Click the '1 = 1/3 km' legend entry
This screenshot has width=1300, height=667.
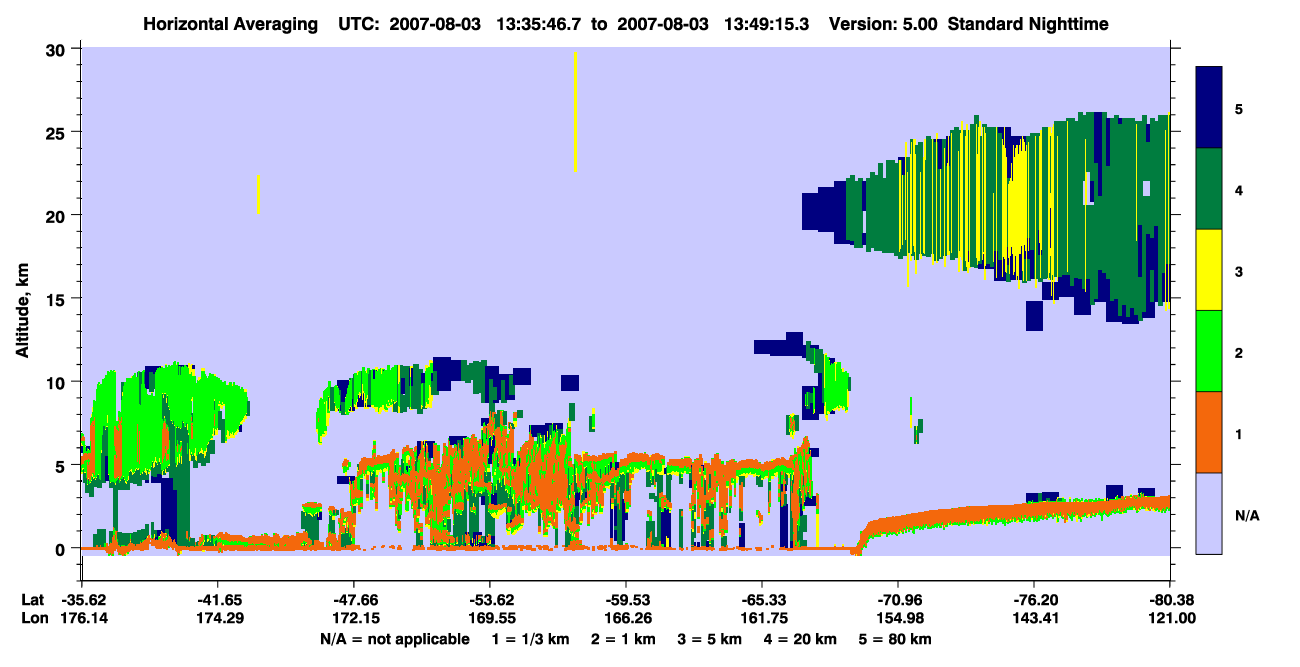click(x=529, y=639)
